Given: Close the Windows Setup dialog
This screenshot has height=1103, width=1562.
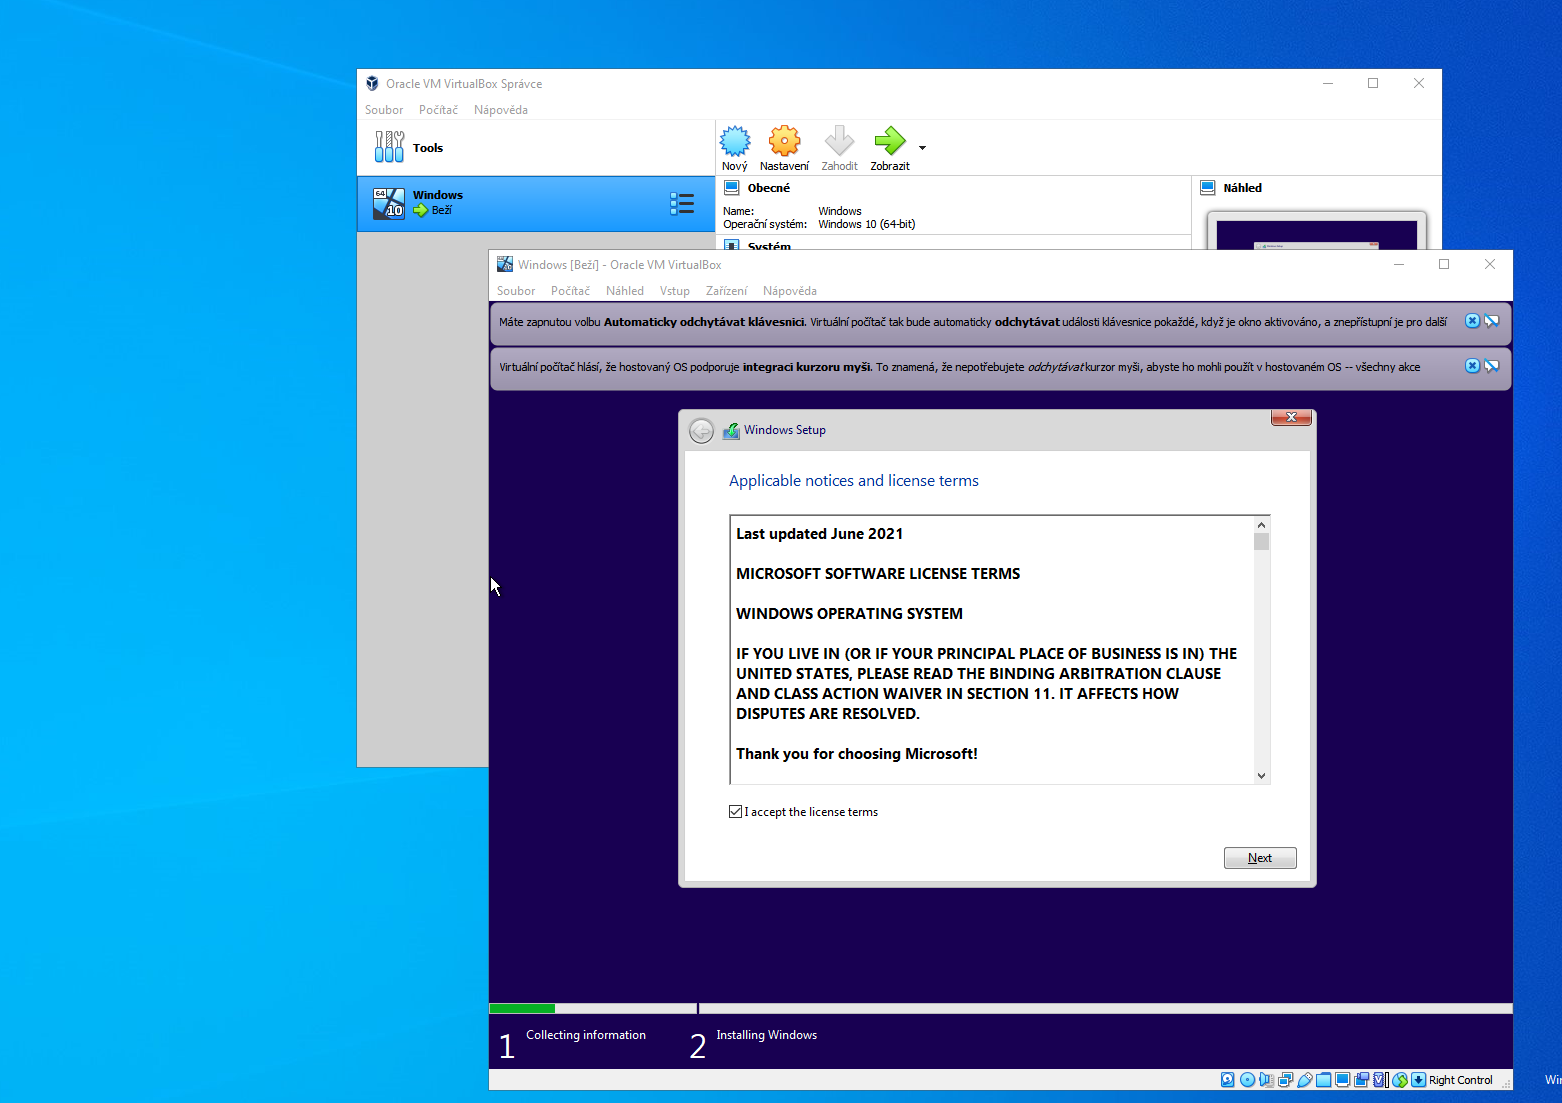Looking at the screenshot, I should 1291,417.
